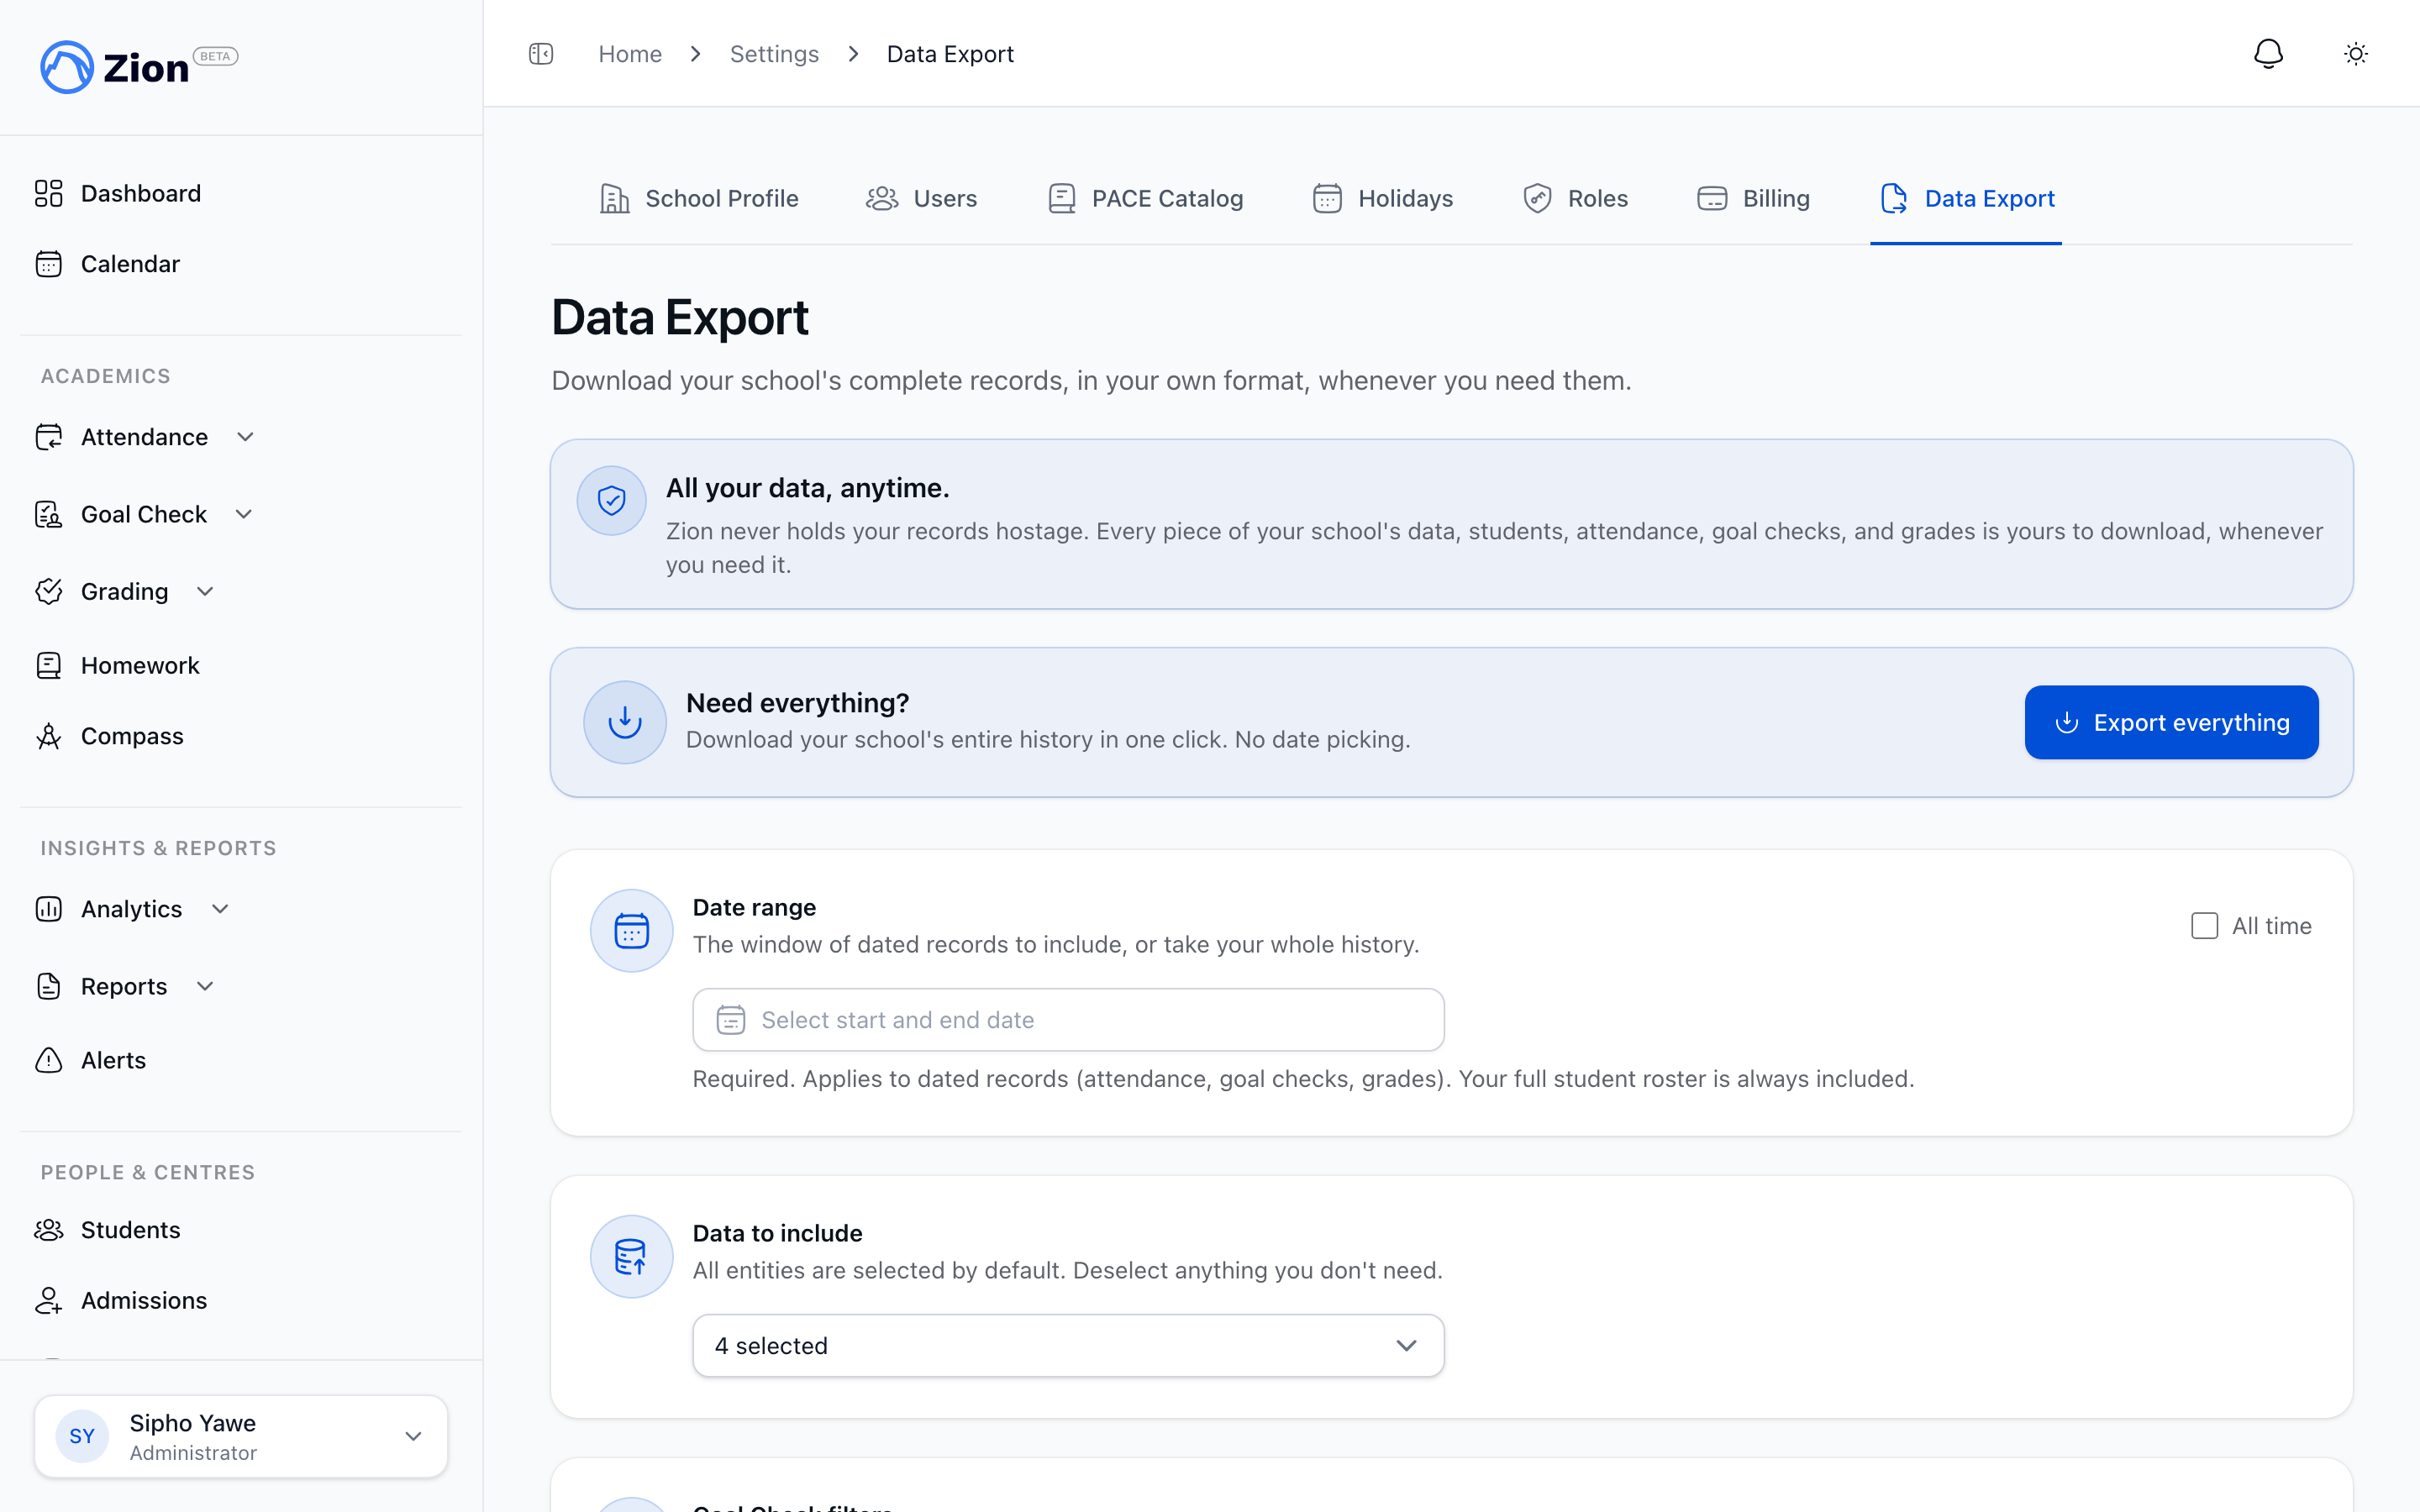Viewport: 2420px width, 1512px height.
Task: Click the Select start and end date field
Action: (x=1068, y=1020)
